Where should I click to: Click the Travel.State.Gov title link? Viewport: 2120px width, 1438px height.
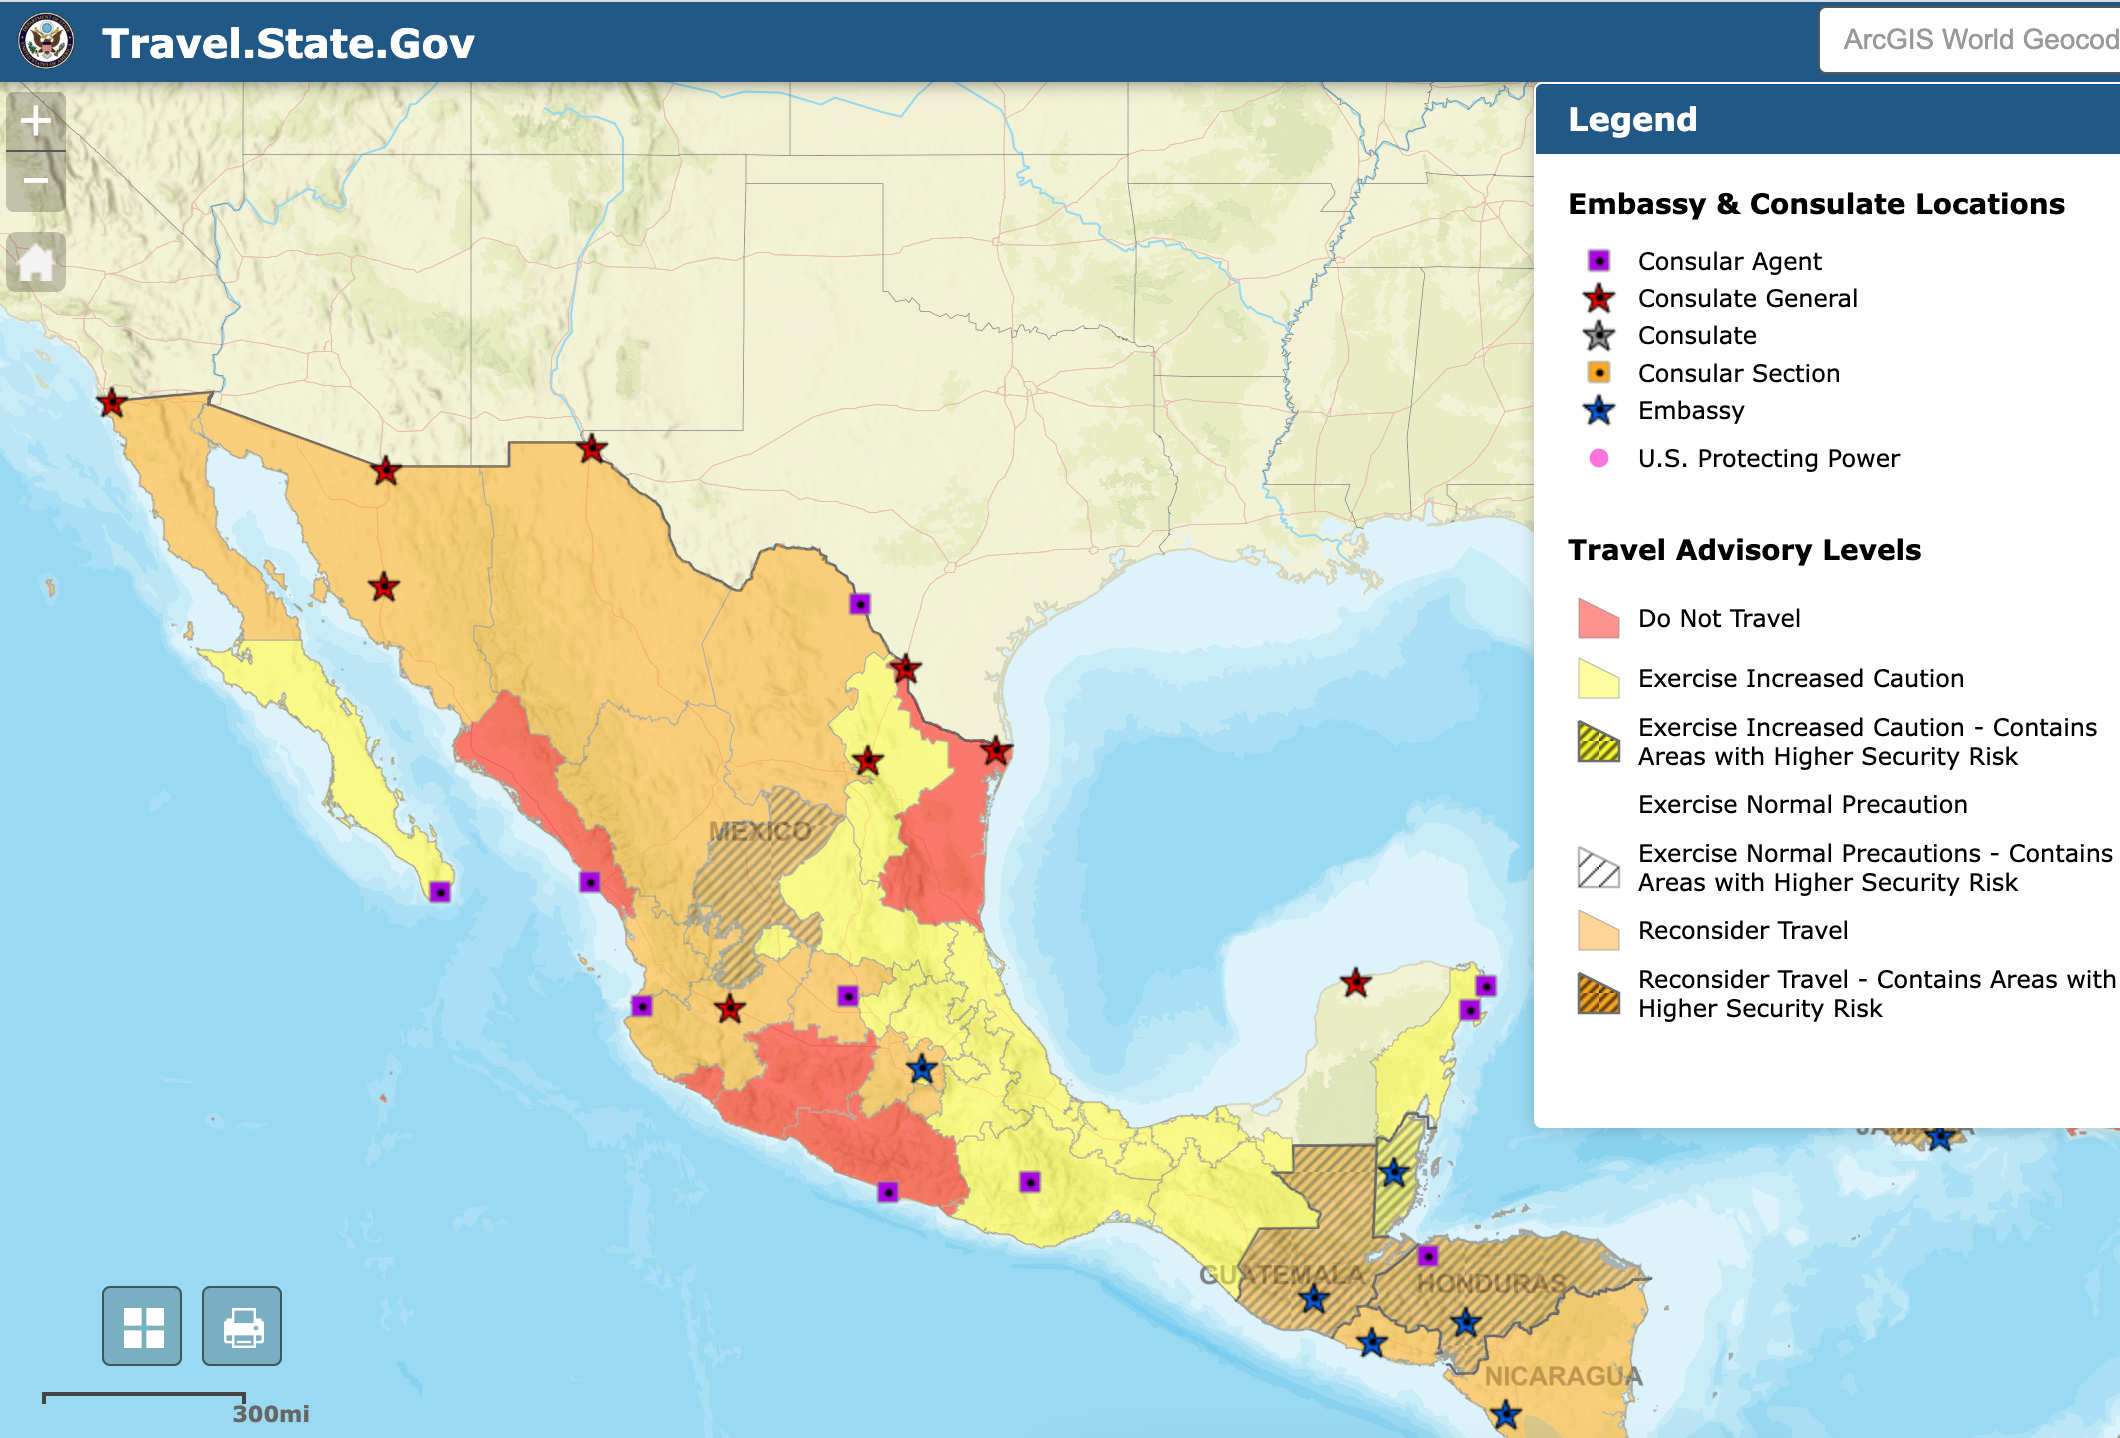(288, 43)
